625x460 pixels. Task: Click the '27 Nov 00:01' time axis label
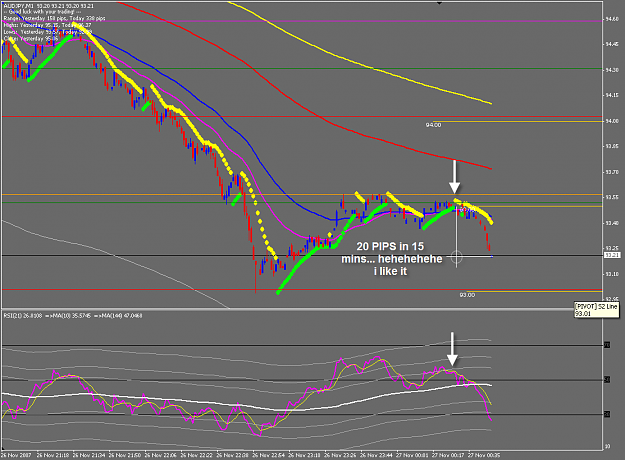pos(412,455)
